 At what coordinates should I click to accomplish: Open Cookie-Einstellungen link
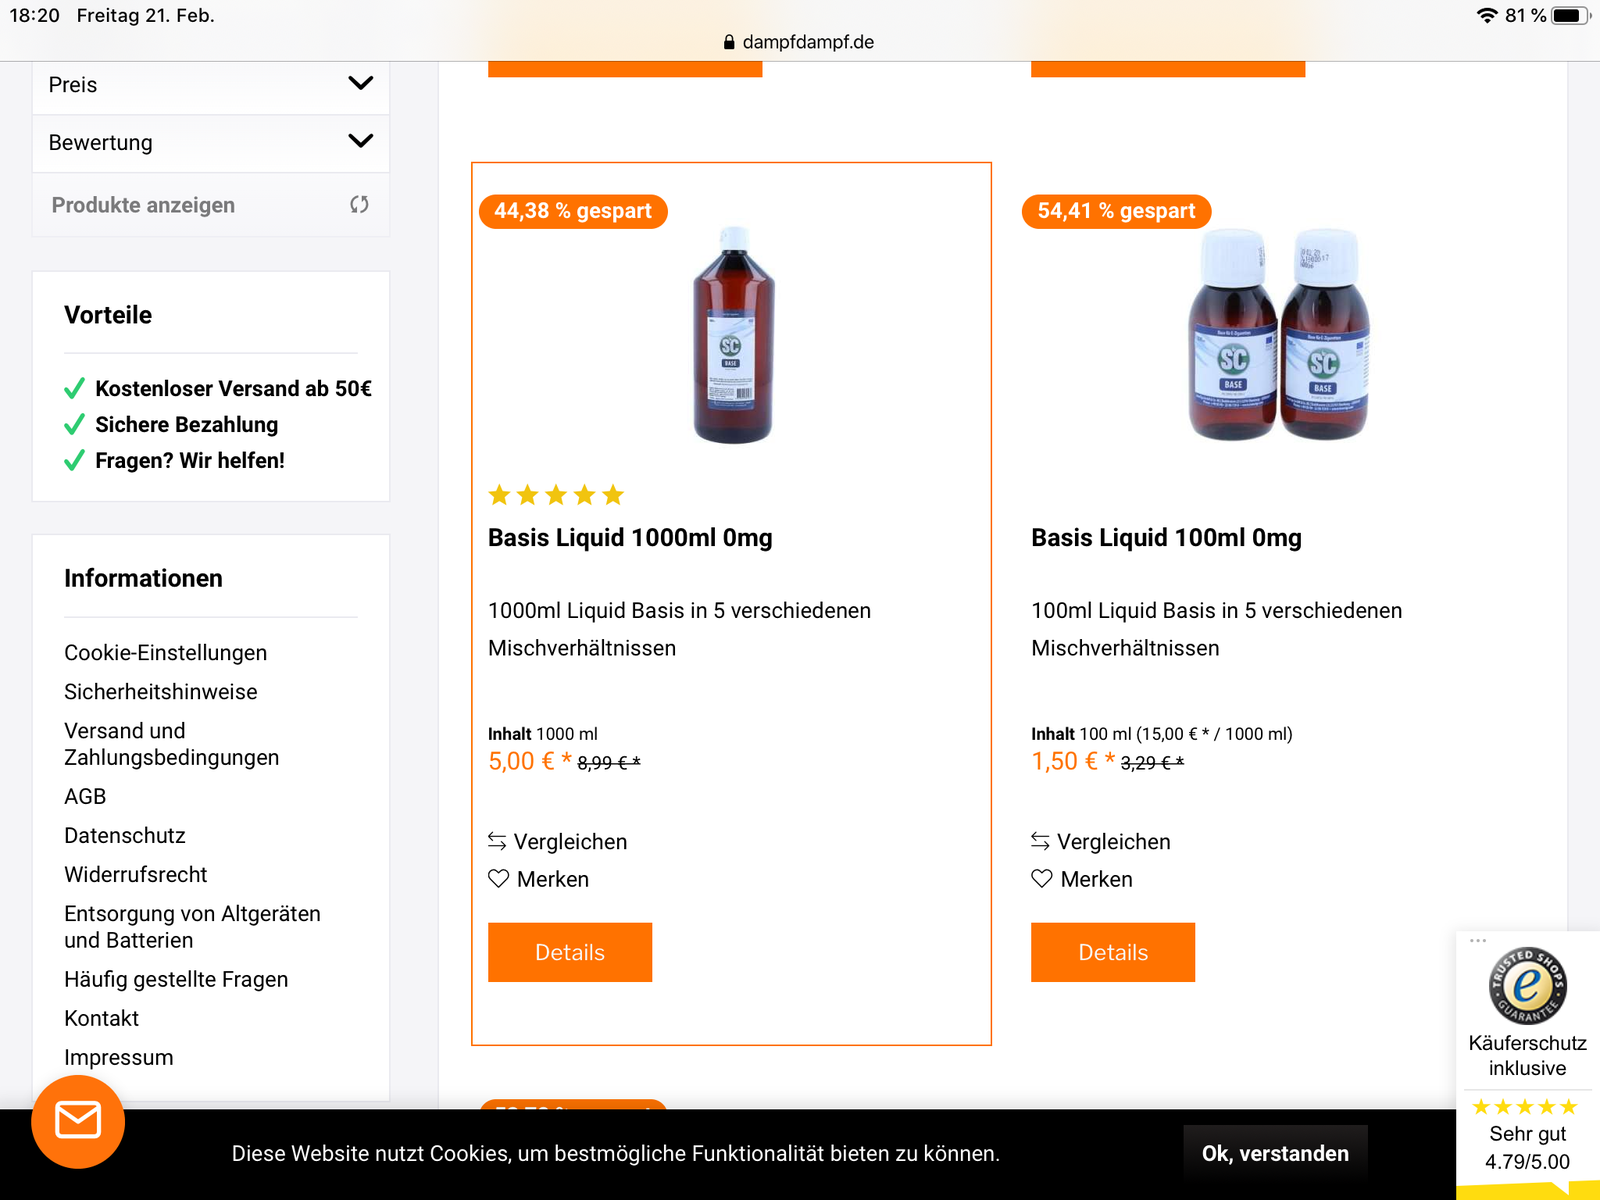(166, 653)
